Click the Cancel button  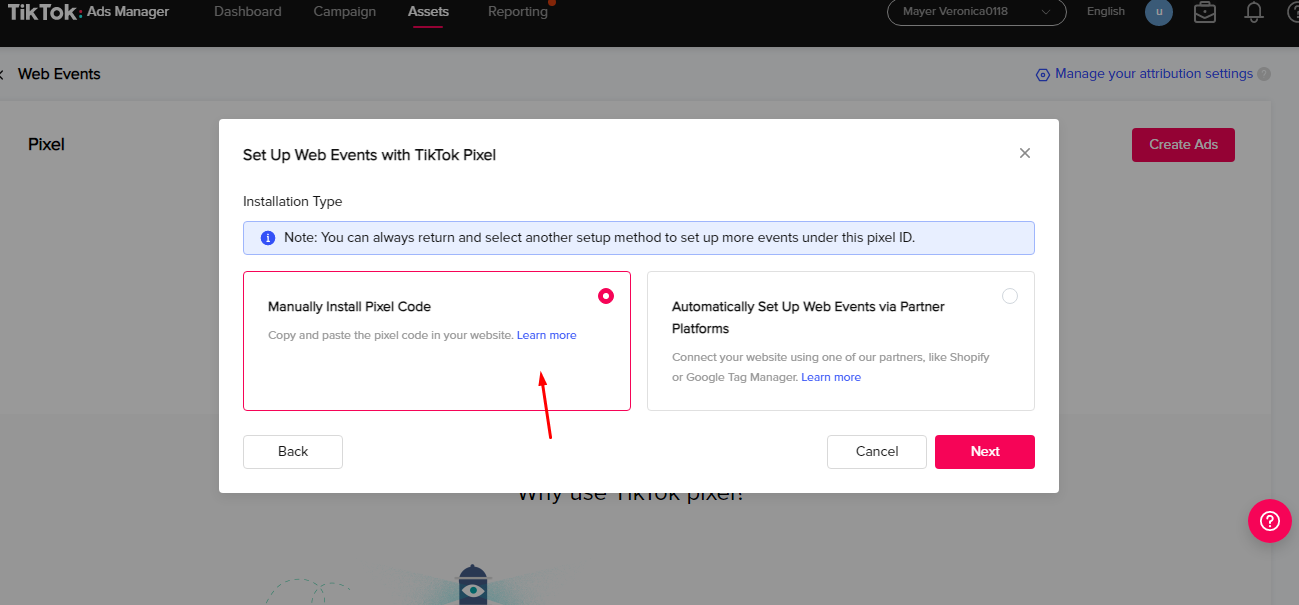point(877,452)
